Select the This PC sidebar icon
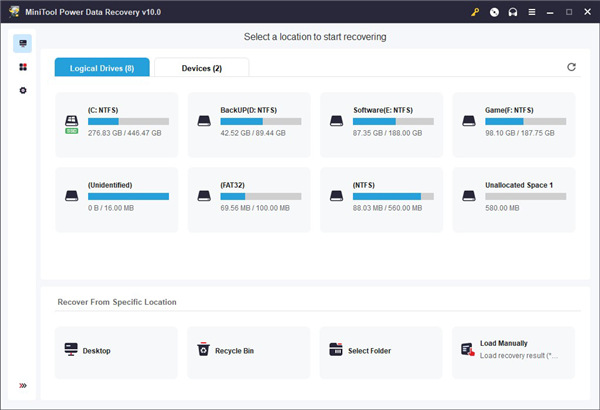The height and width of the screenshot is (410, 600). coord(22,44)
